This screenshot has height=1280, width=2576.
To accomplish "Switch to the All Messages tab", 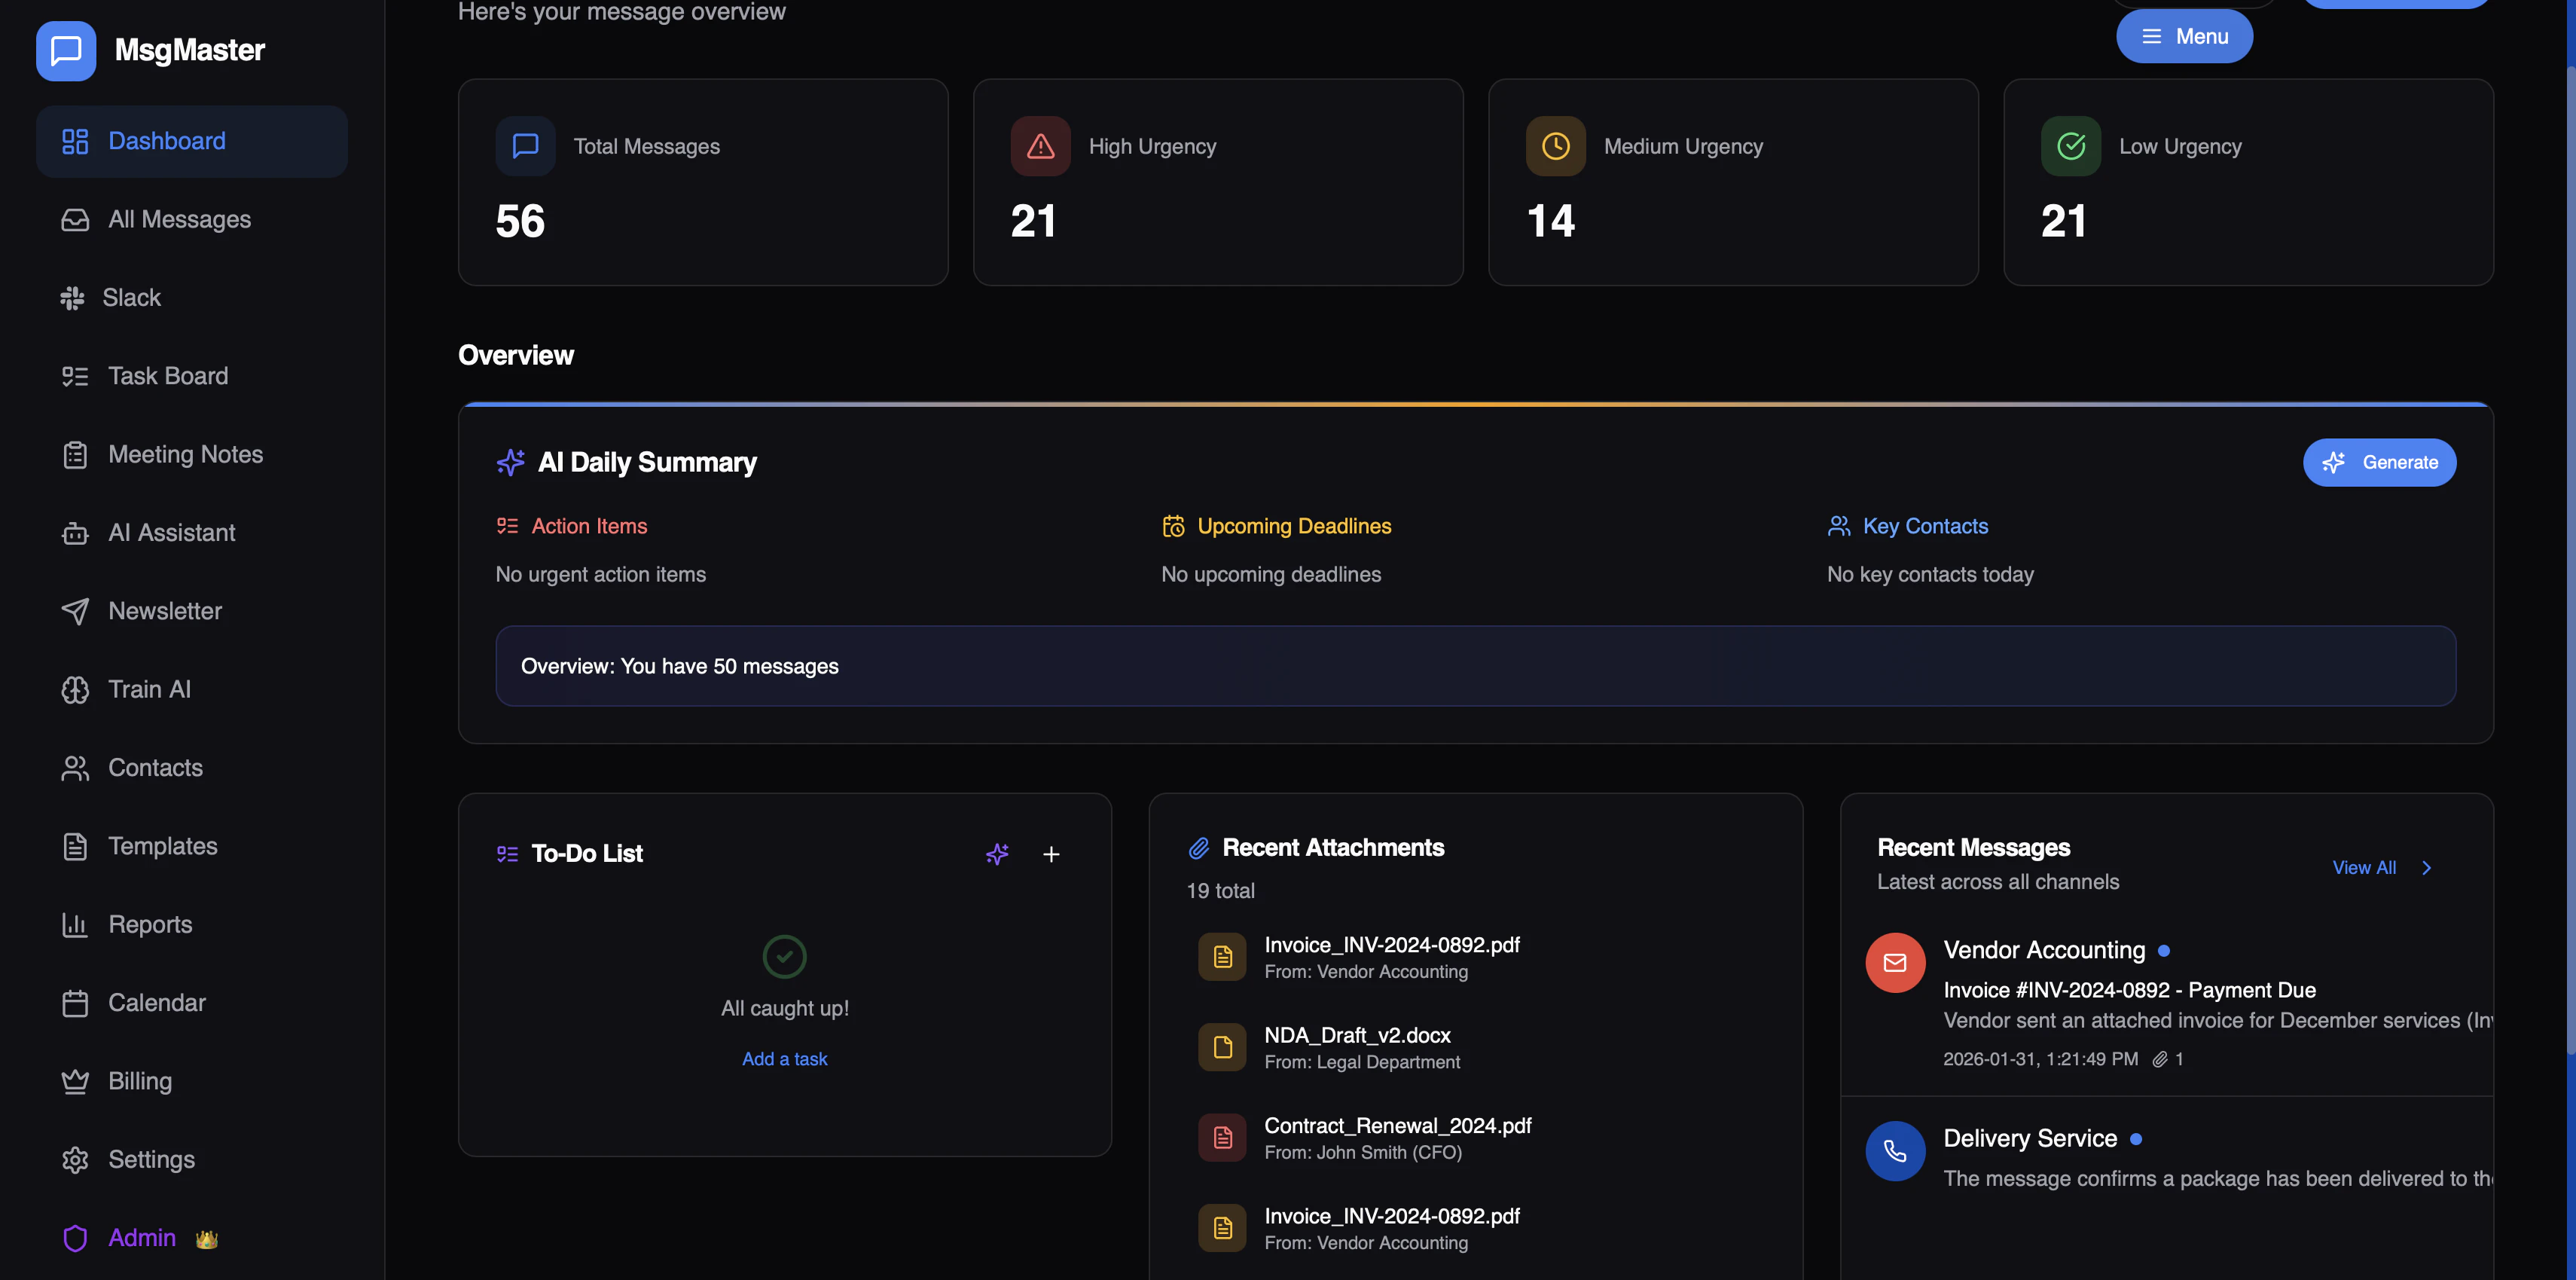I will 179,219.
